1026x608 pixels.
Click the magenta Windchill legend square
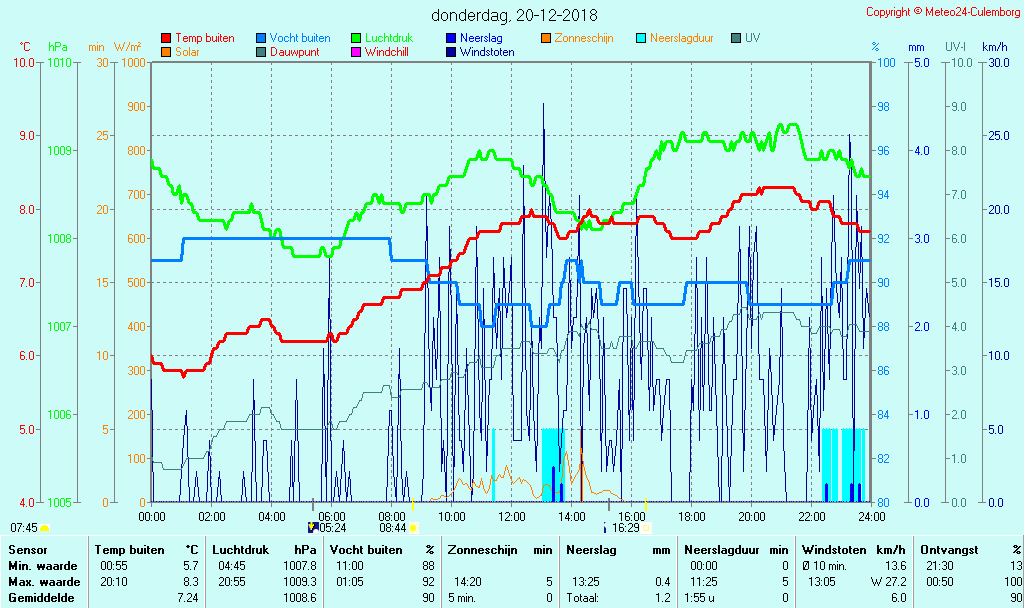pos(356,52)
